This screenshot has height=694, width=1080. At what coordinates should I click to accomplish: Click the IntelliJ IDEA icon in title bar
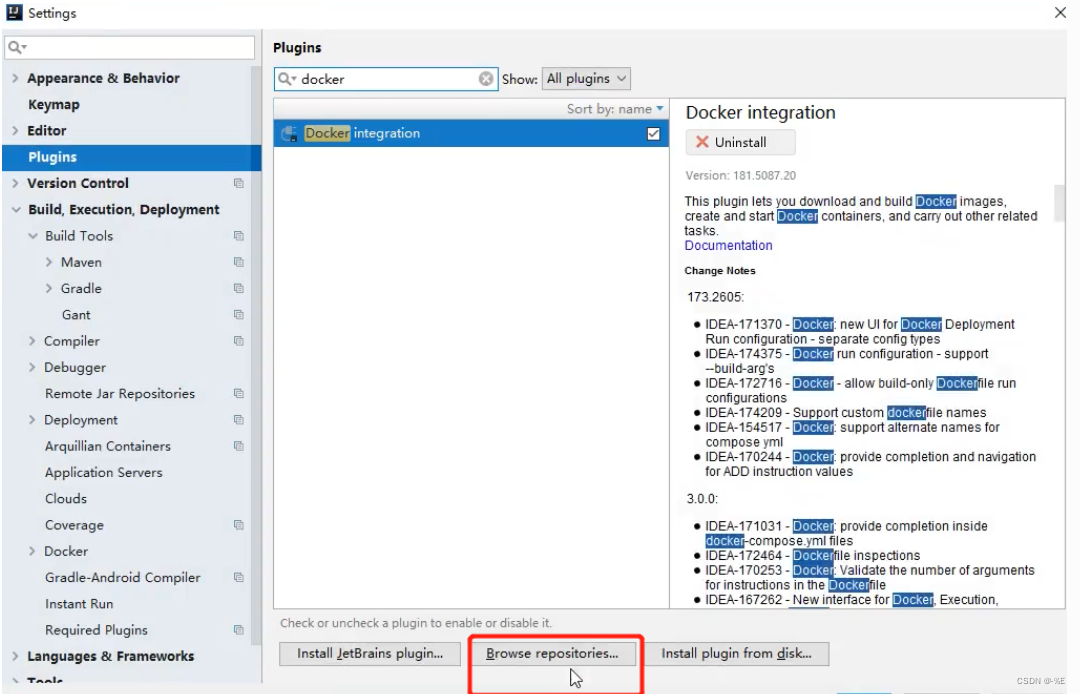[x=14, y=12]
